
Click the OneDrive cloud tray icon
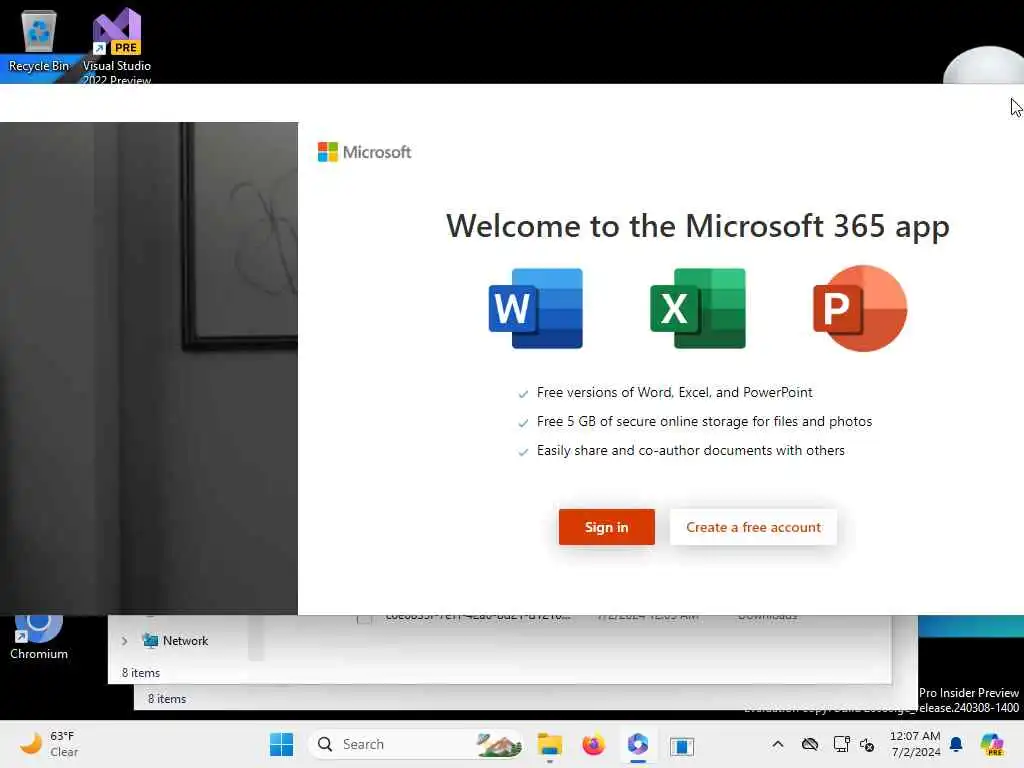(x=810, y=744)
